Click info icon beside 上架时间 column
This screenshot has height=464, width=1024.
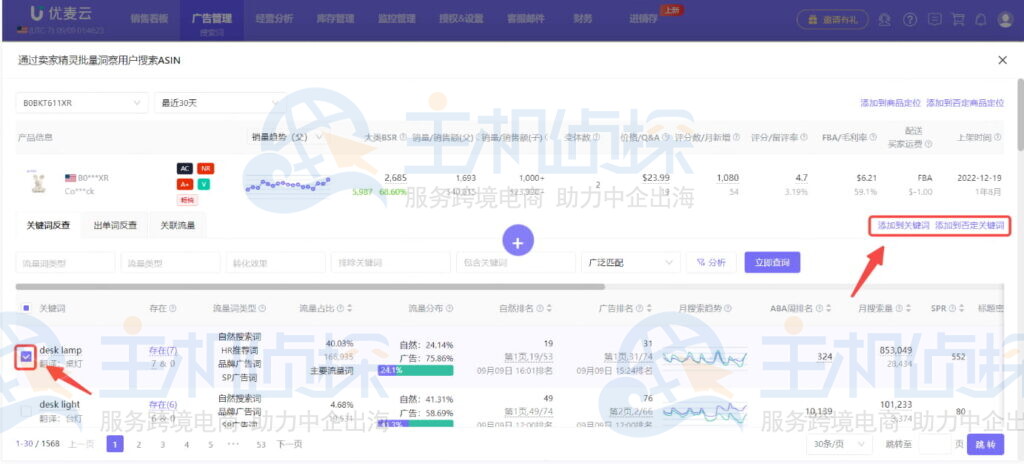click(x=997, y=137)
